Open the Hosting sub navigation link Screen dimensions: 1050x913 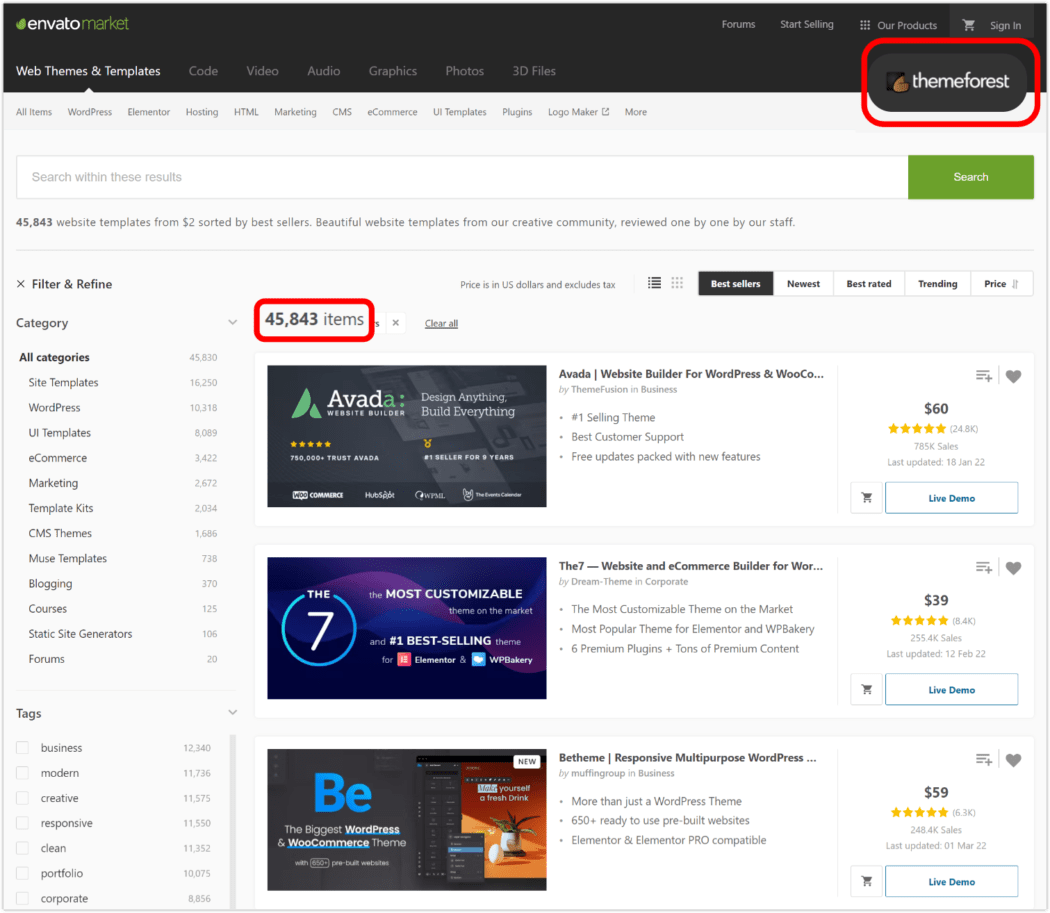tap(202, 112)
